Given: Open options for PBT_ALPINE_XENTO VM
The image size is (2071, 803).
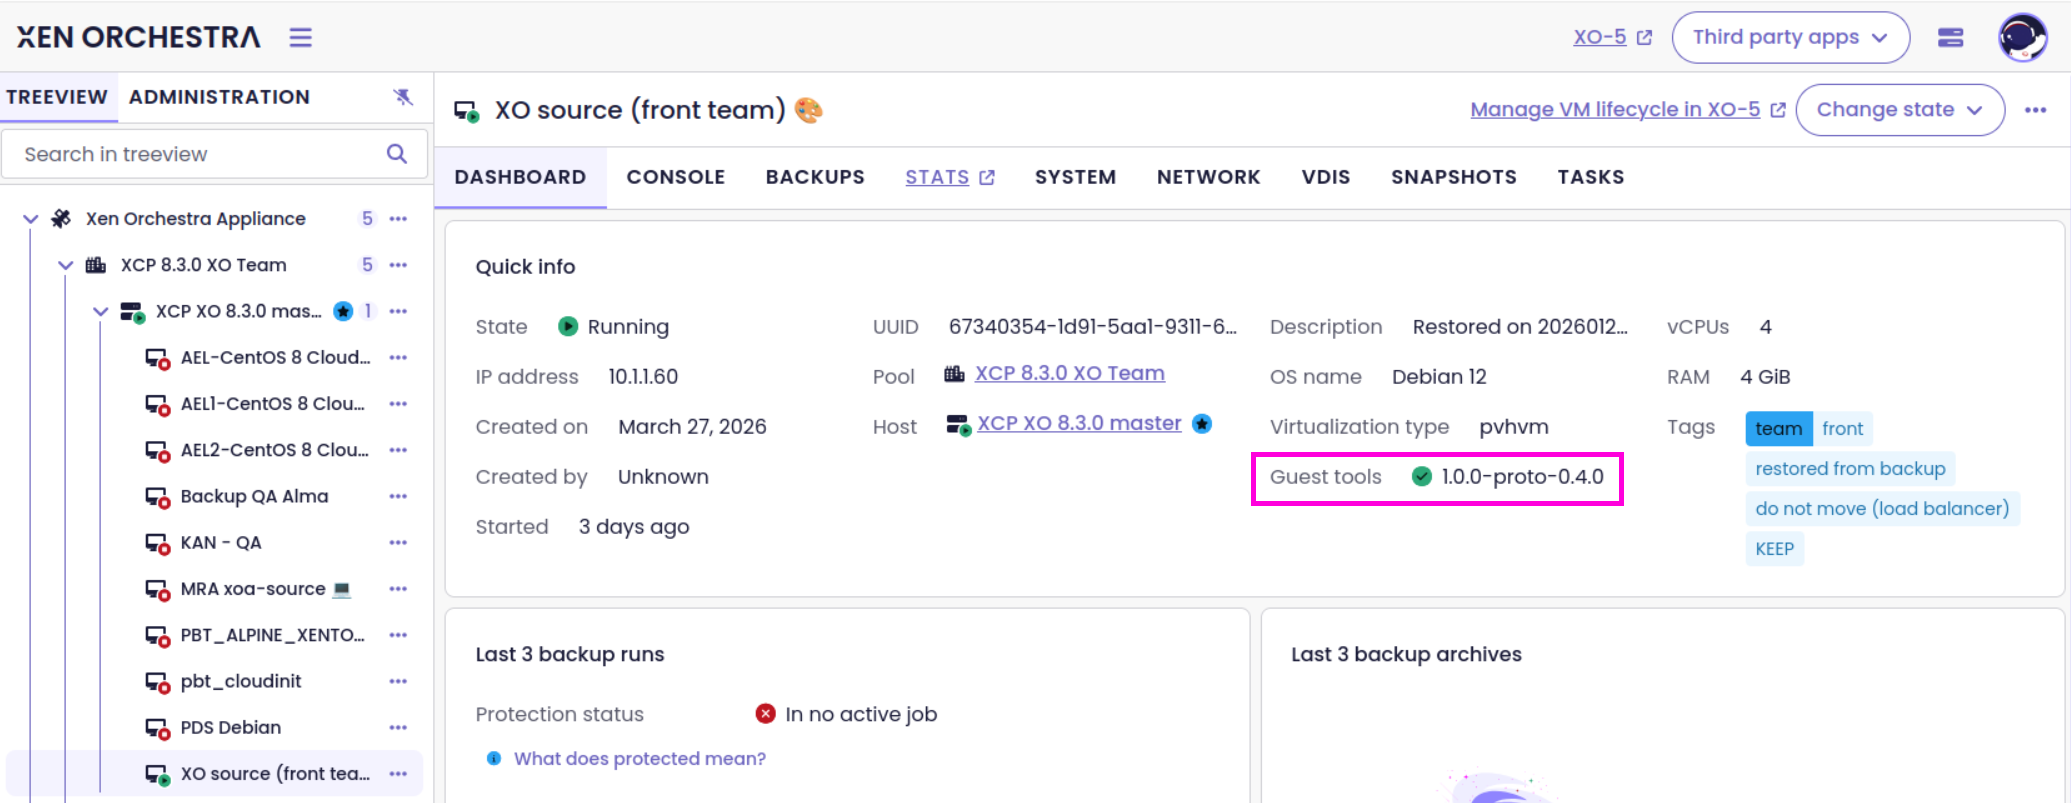Looking at the screenshot, I should click(398, 635).
